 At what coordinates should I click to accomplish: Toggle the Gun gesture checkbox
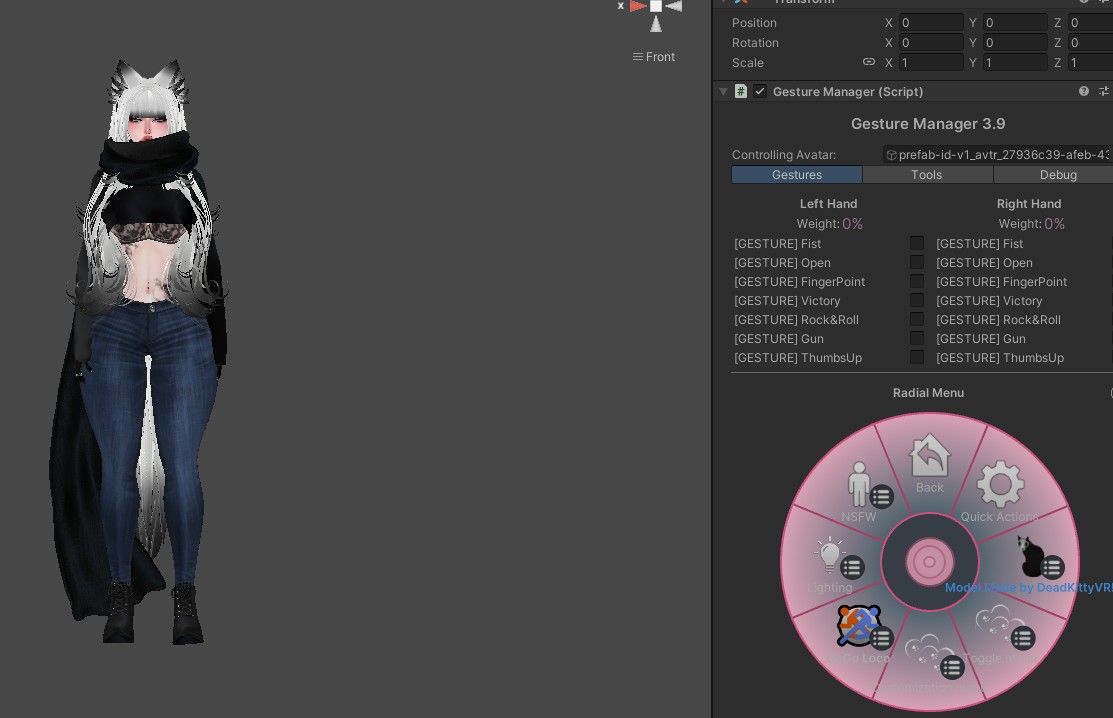coord(917,338)
